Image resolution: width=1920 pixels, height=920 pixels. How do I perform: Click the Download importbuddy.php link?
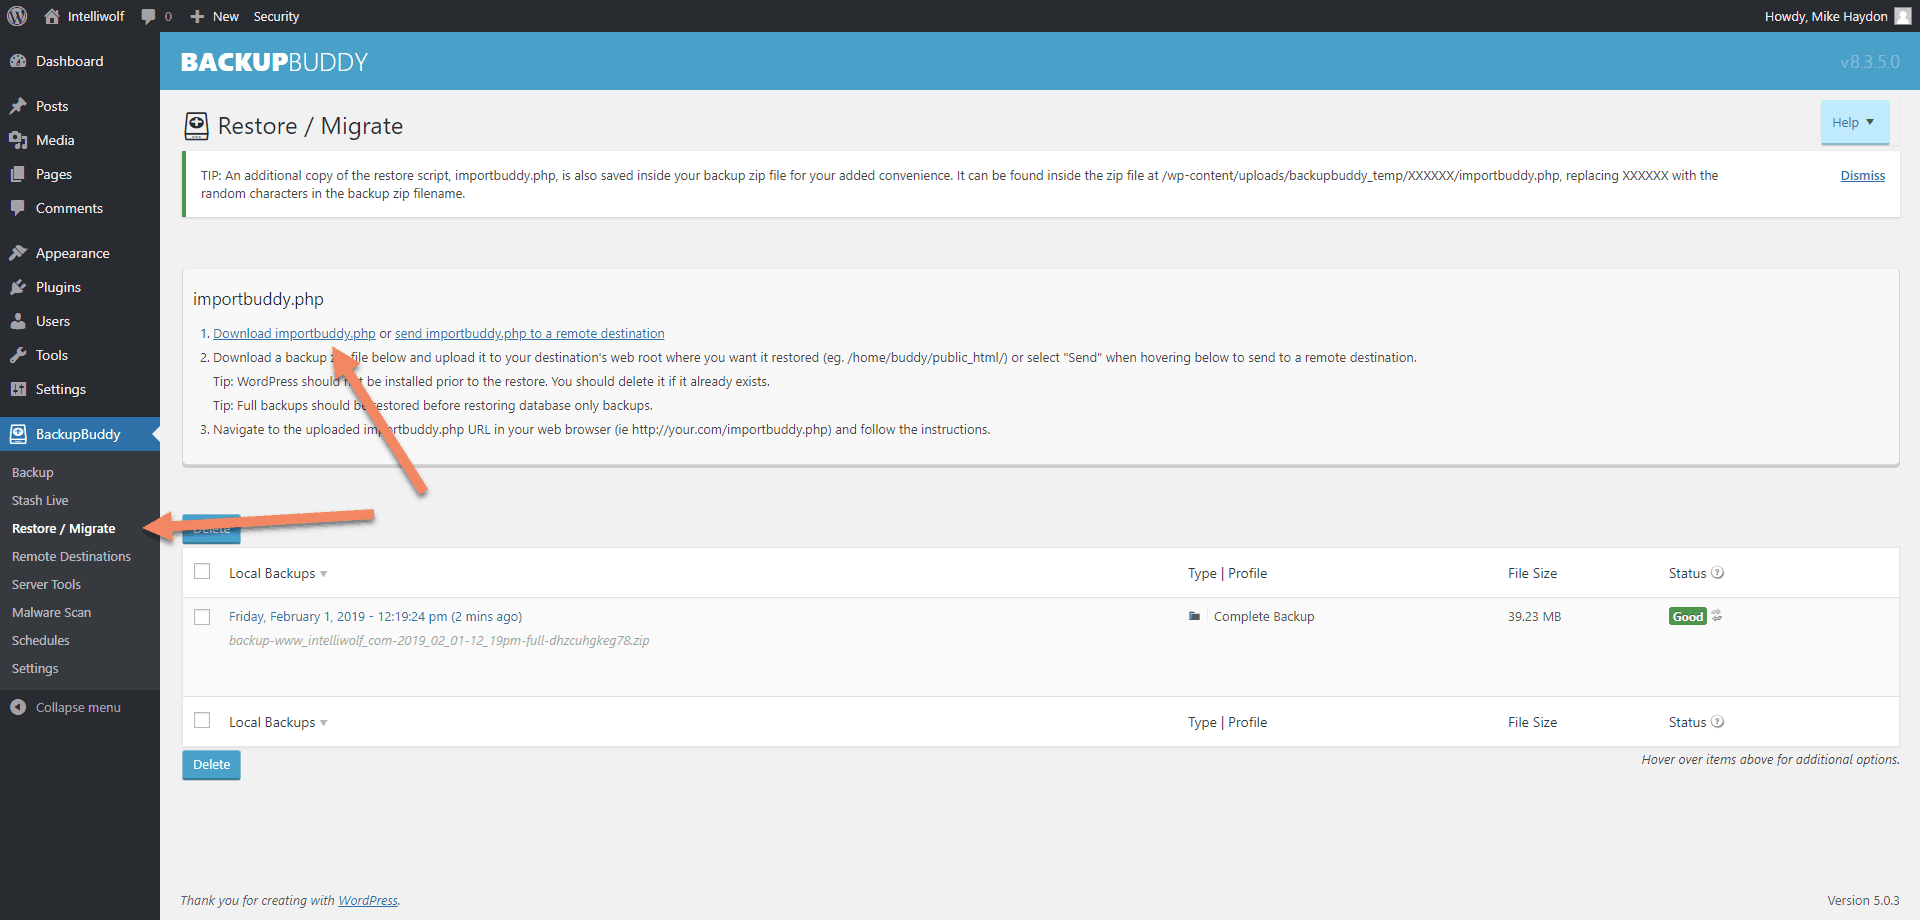pyautogui.click(x=293, y=333)
